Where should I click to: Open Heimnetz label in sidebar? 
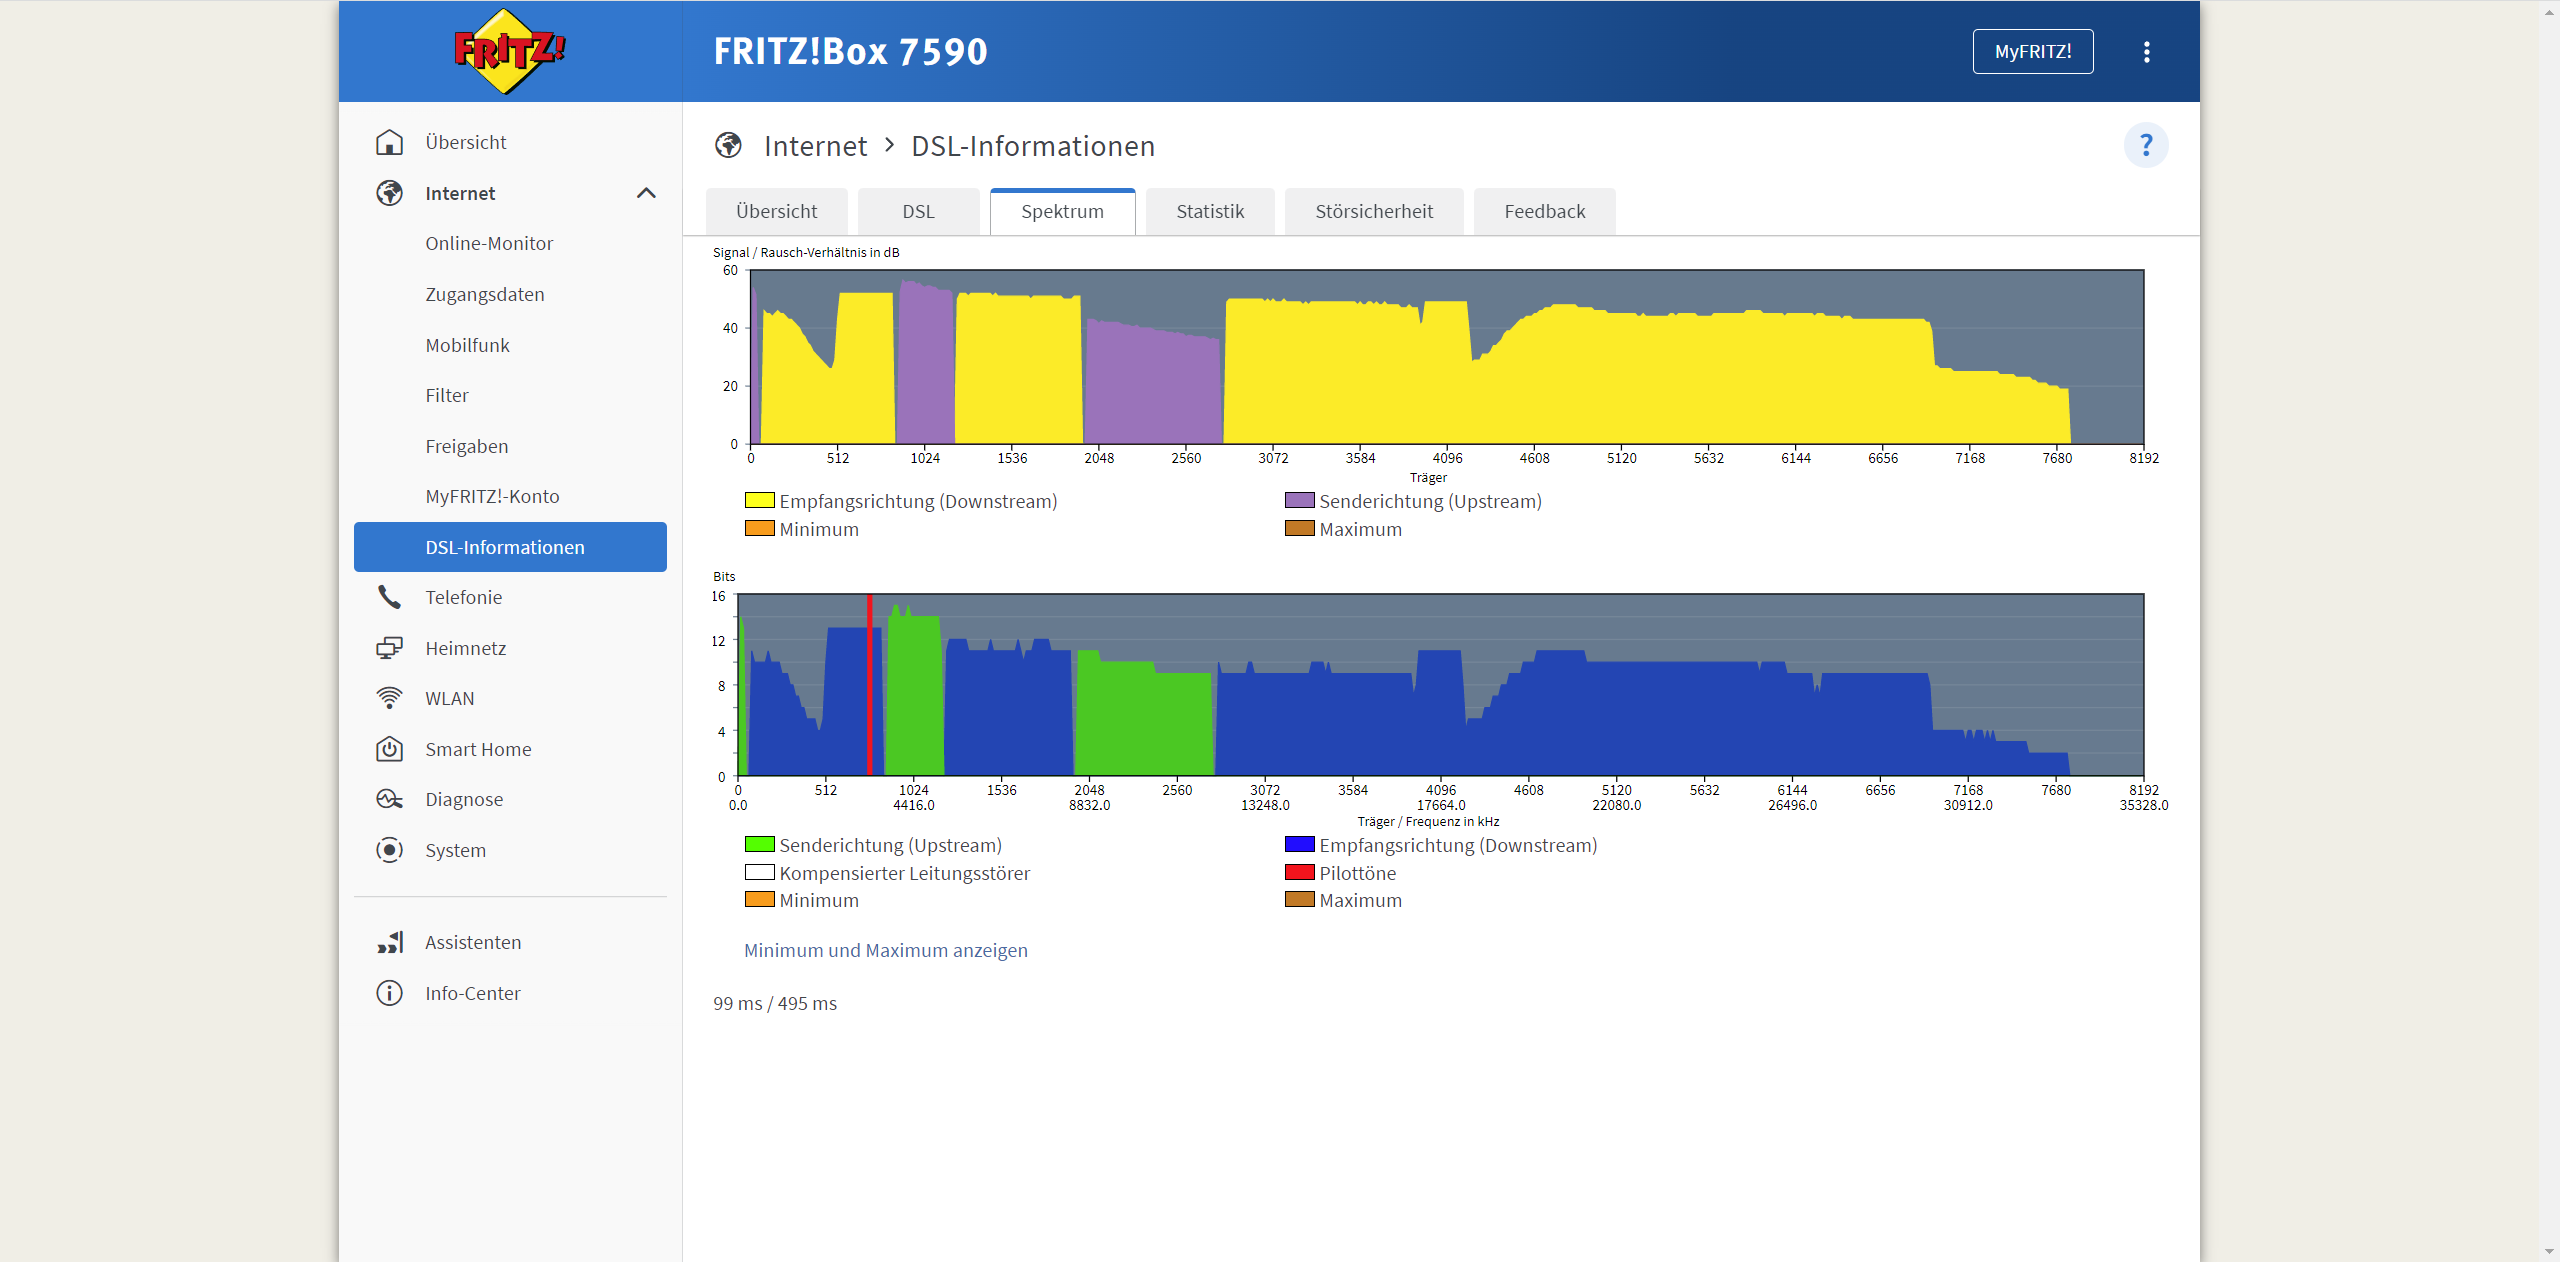(465, 648)
